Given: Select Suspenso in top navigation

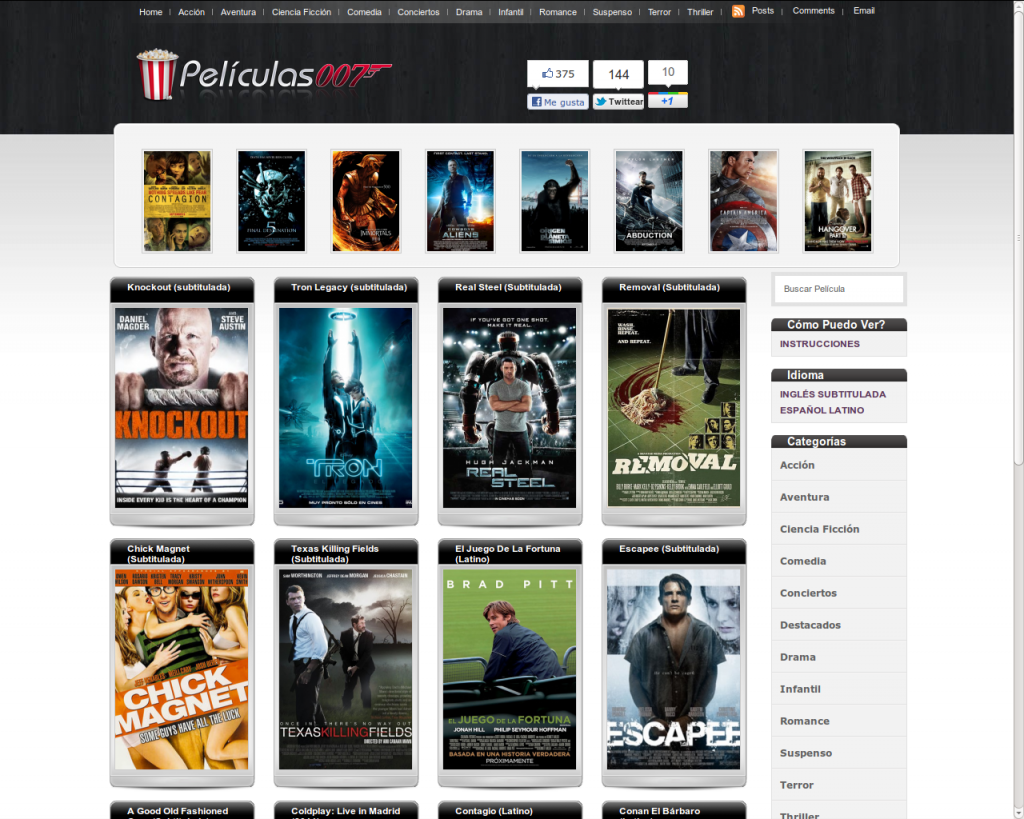Looking at the screenshot, I should click(613, 12).
